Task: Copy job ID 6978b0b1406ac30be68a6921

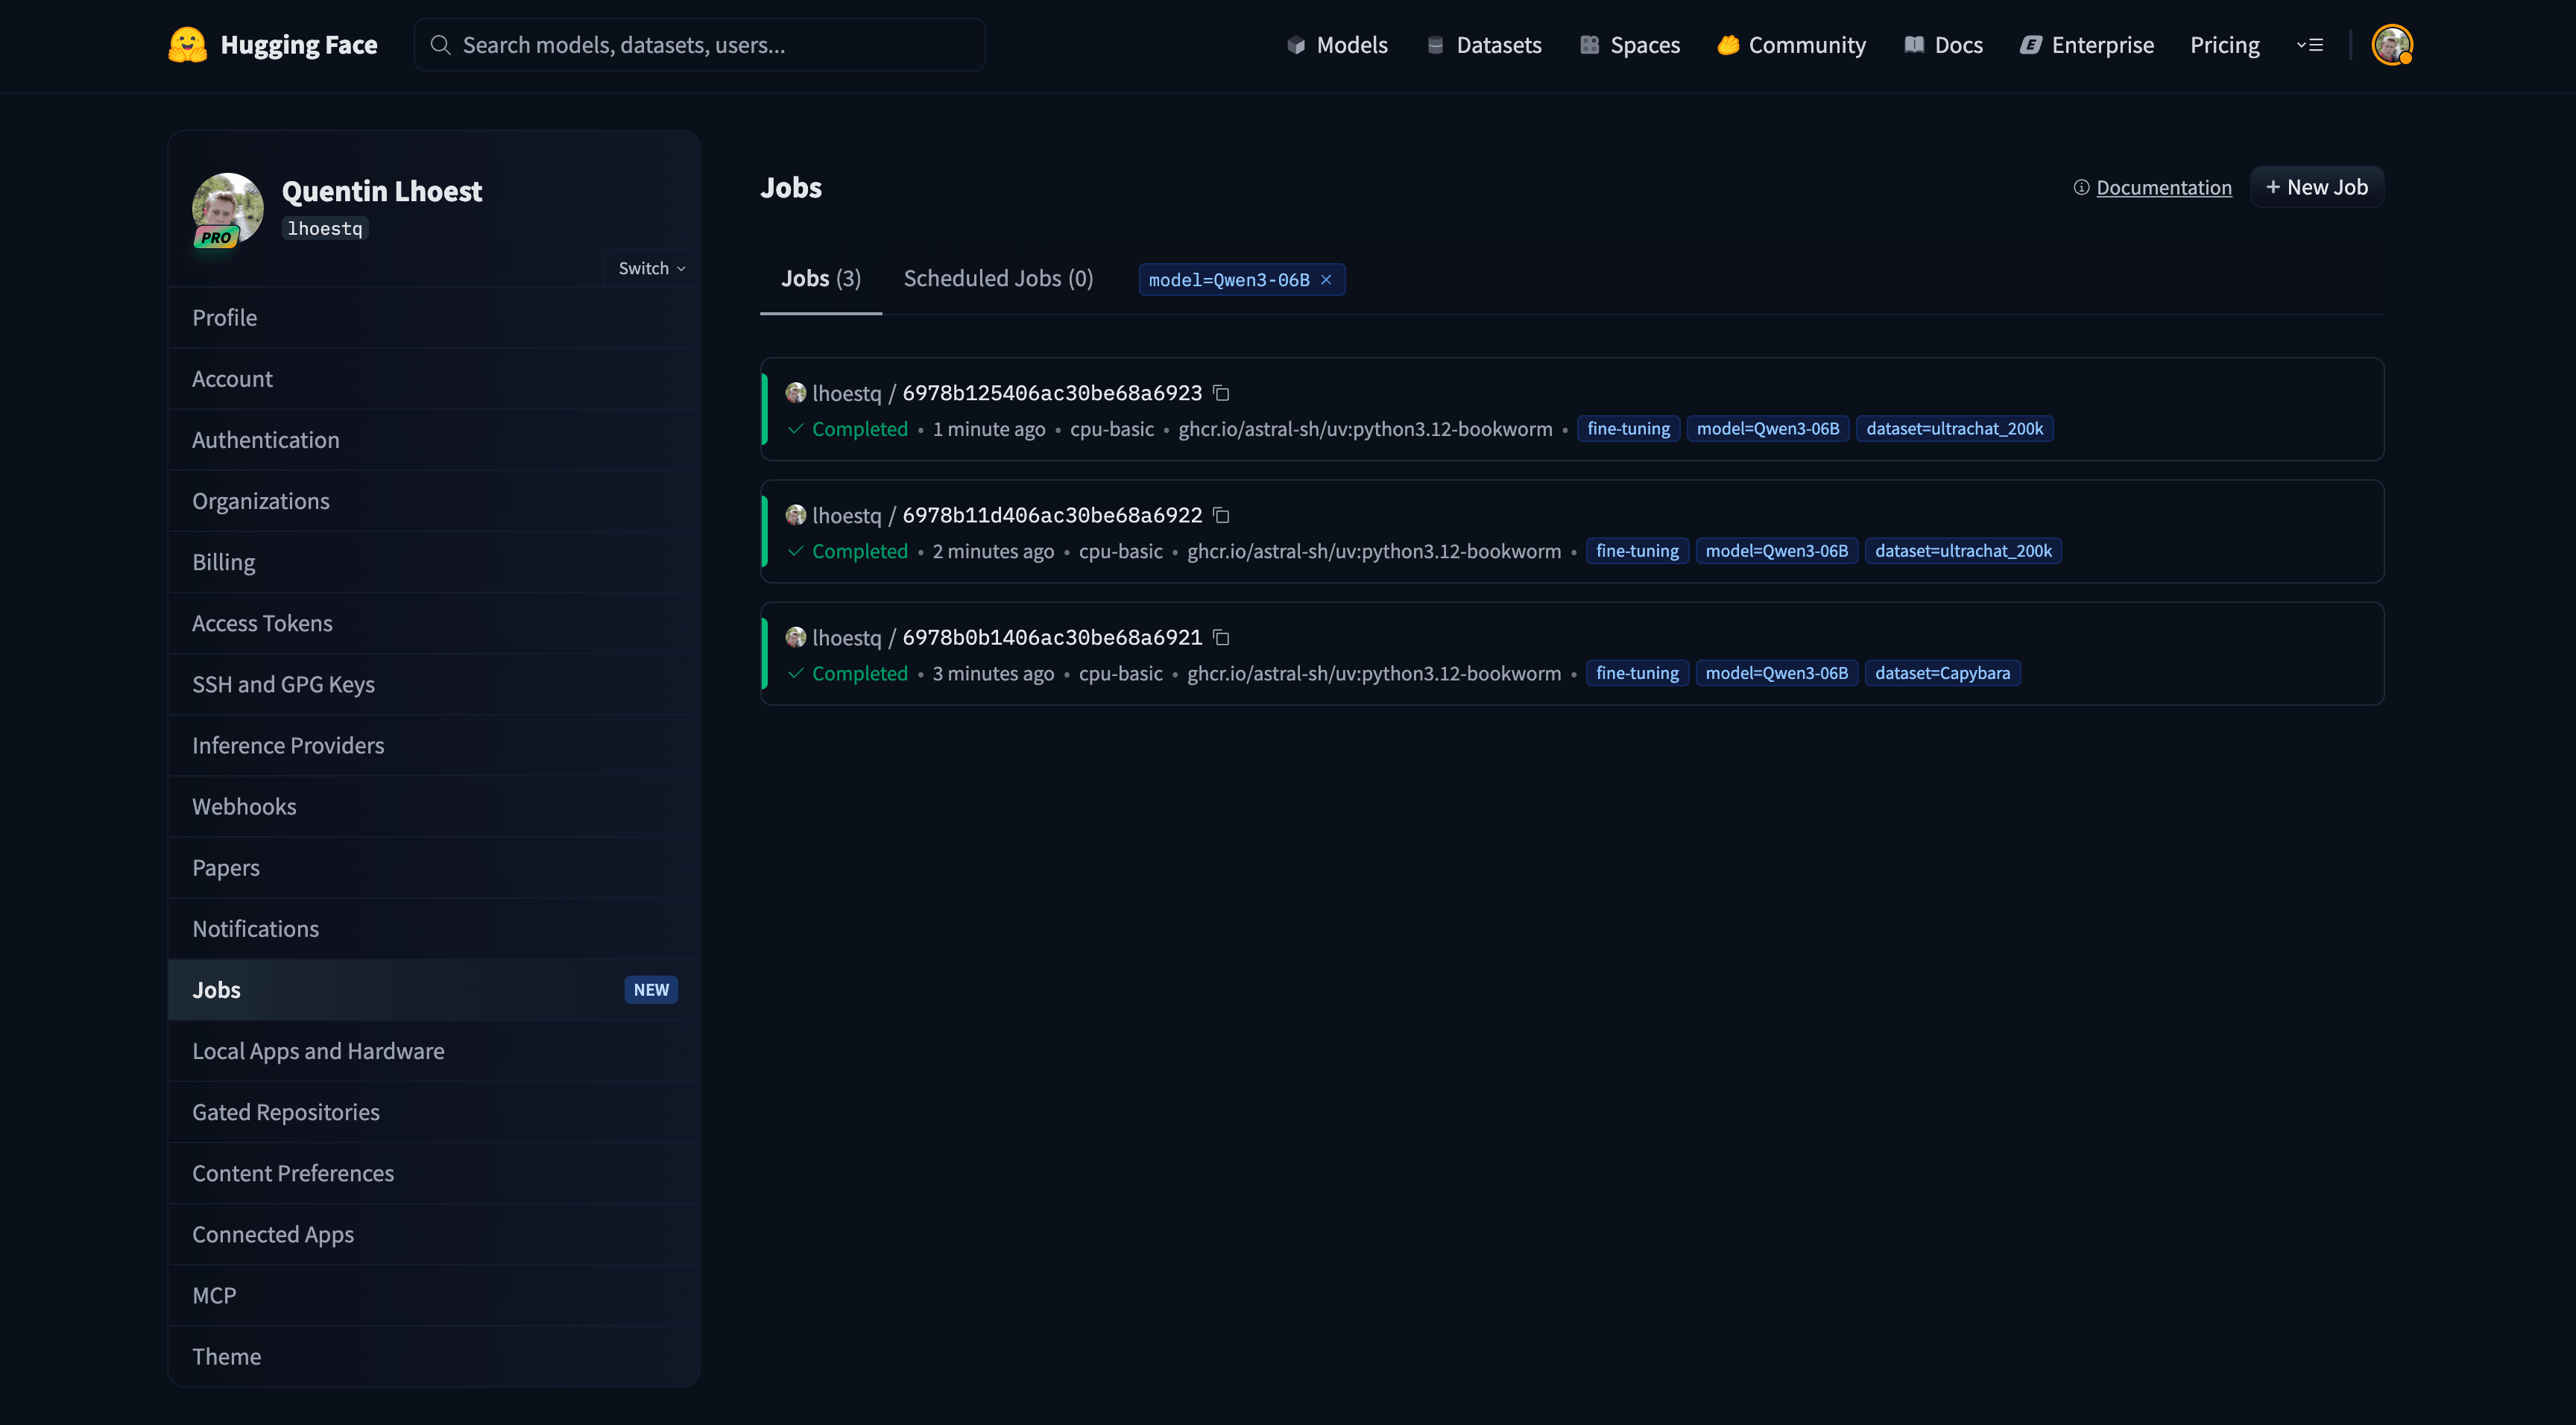Action: 1221,637
